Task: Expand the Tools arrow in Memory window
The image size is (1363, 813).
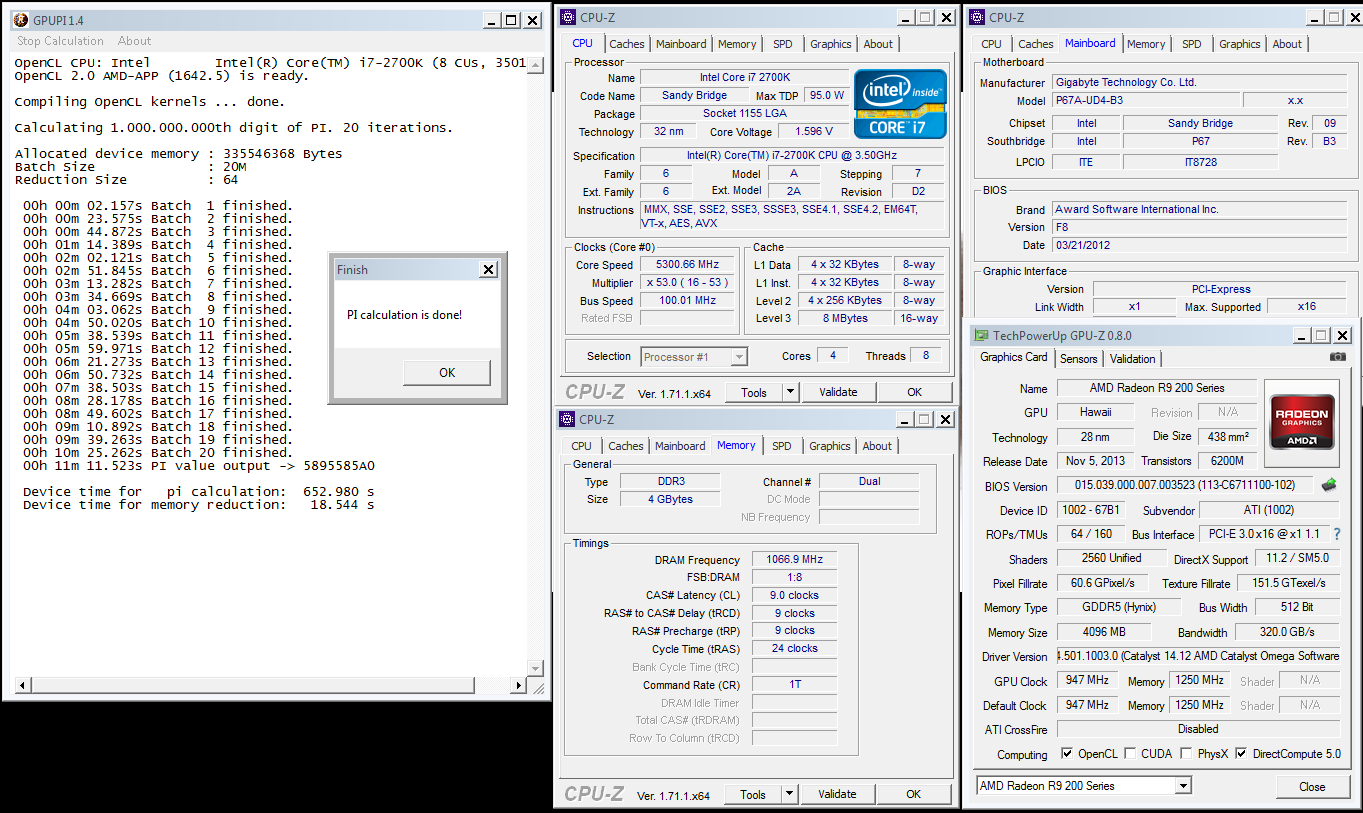Action: (x=790, y=795)
